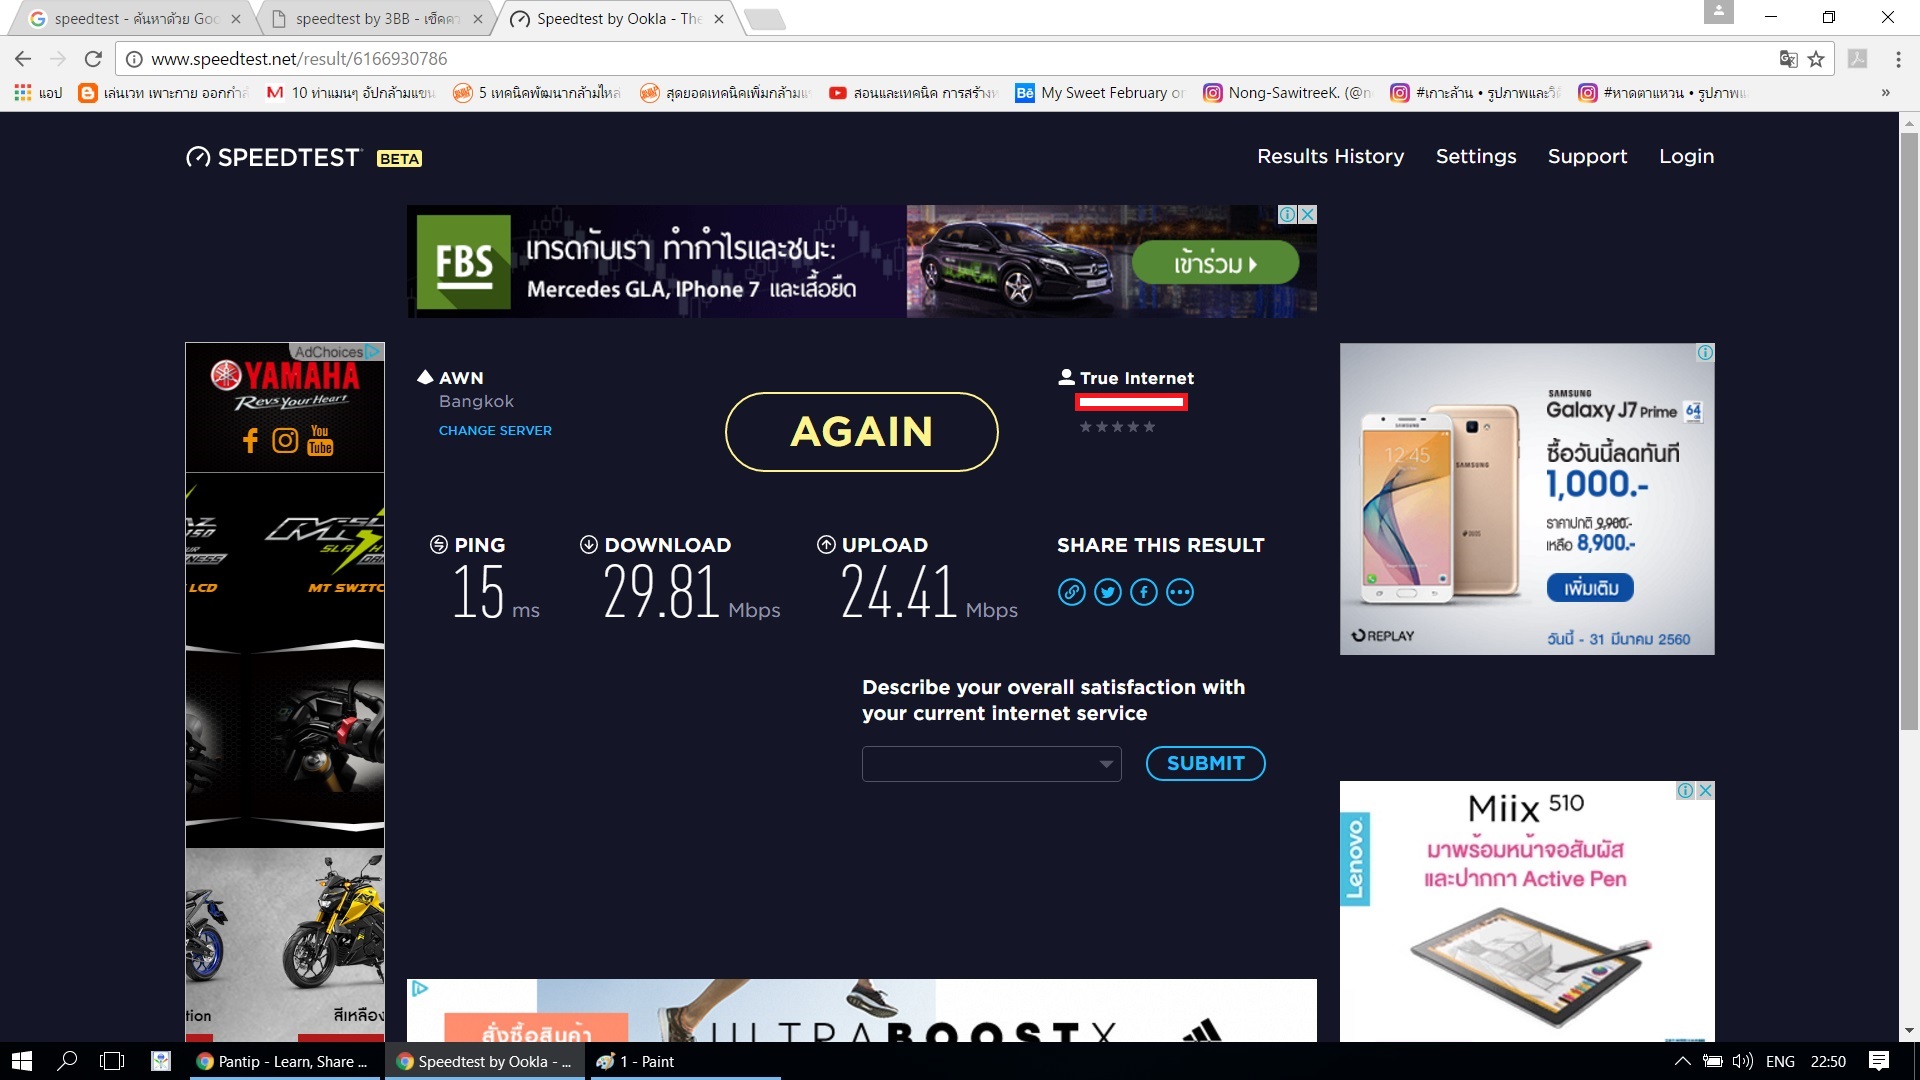This screenshot has width=1920, height=1080.
Task: Click the Yamaha ad Instagram icon
Action: point(285,440)
